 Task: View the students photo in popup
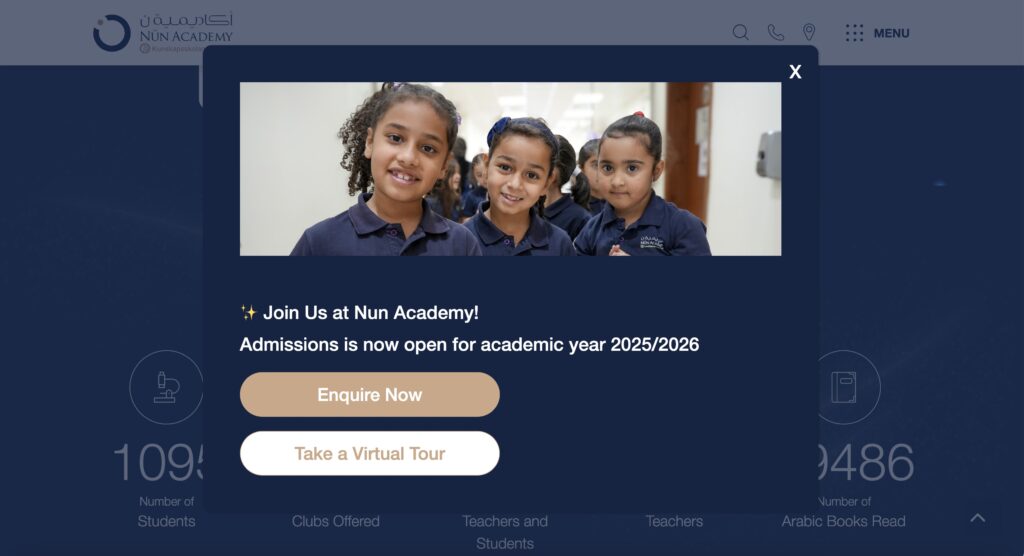click(x=510, y=169)
